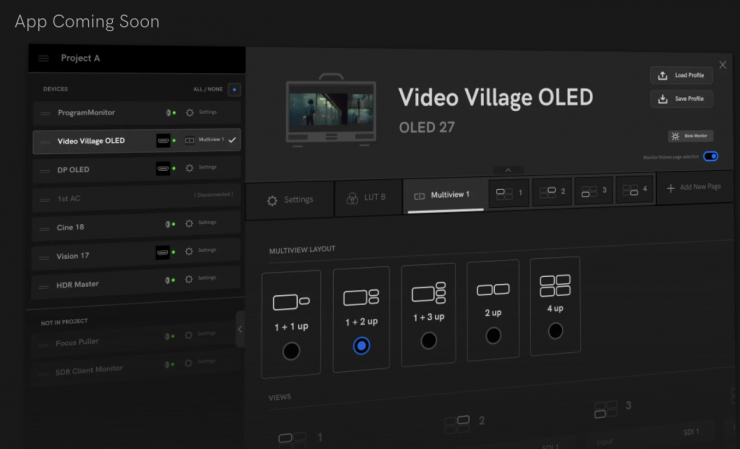740x449 pixels.
Task: Click the 4 up grid layout icon
Action: [555, 286]
